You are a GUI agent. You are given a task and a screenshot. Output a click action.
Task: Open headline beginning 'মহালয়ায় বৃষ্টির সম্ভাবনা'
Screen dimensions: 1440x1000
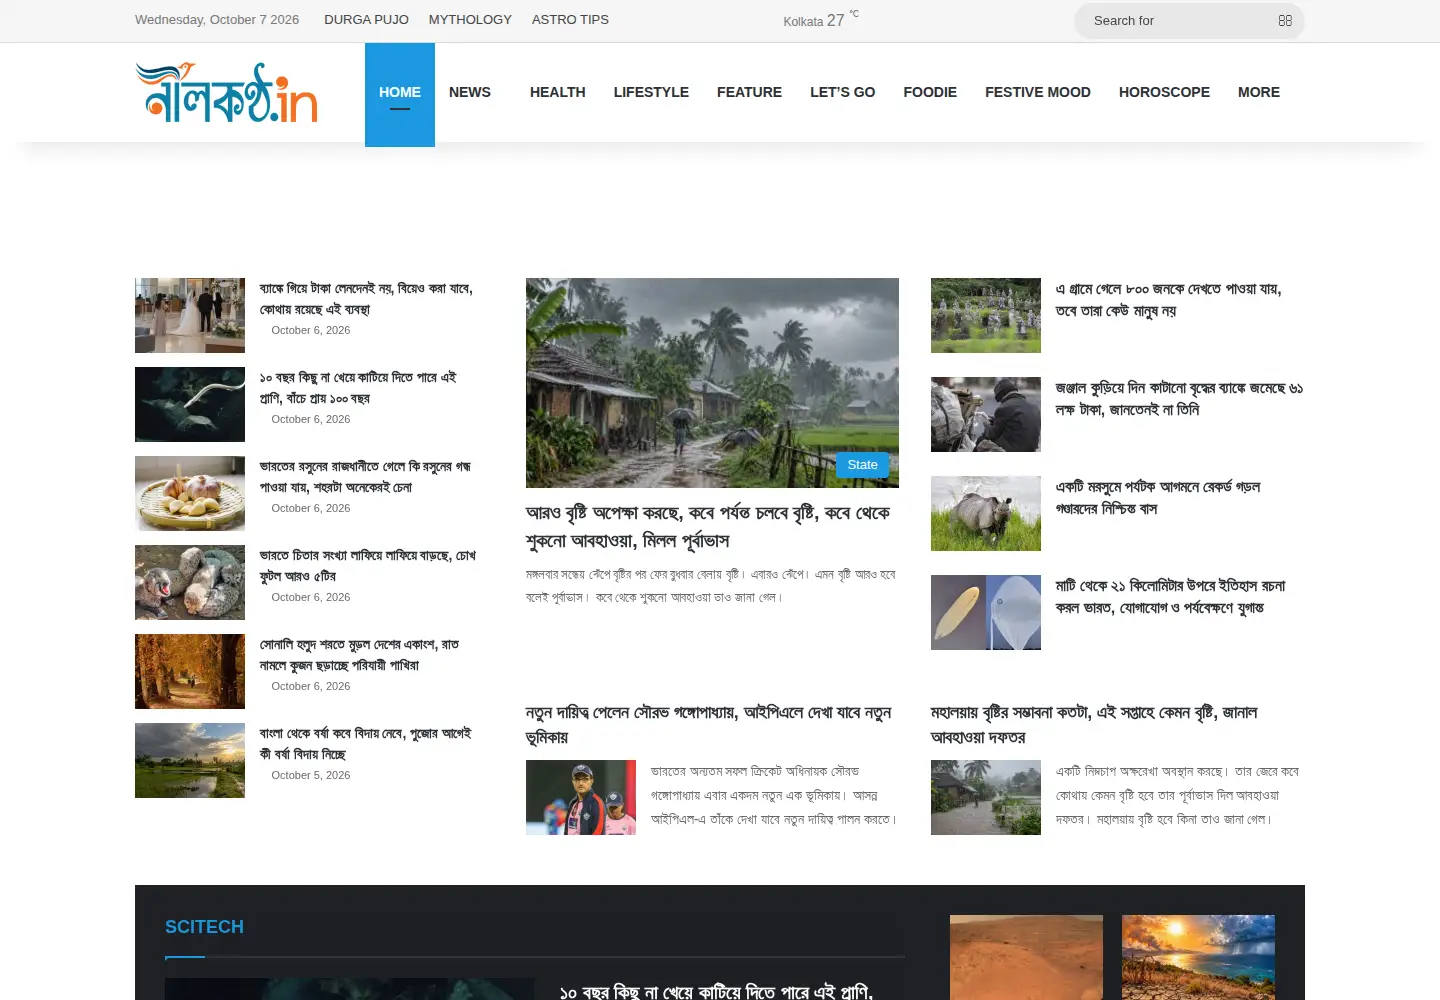click(x=1094, y=725)
